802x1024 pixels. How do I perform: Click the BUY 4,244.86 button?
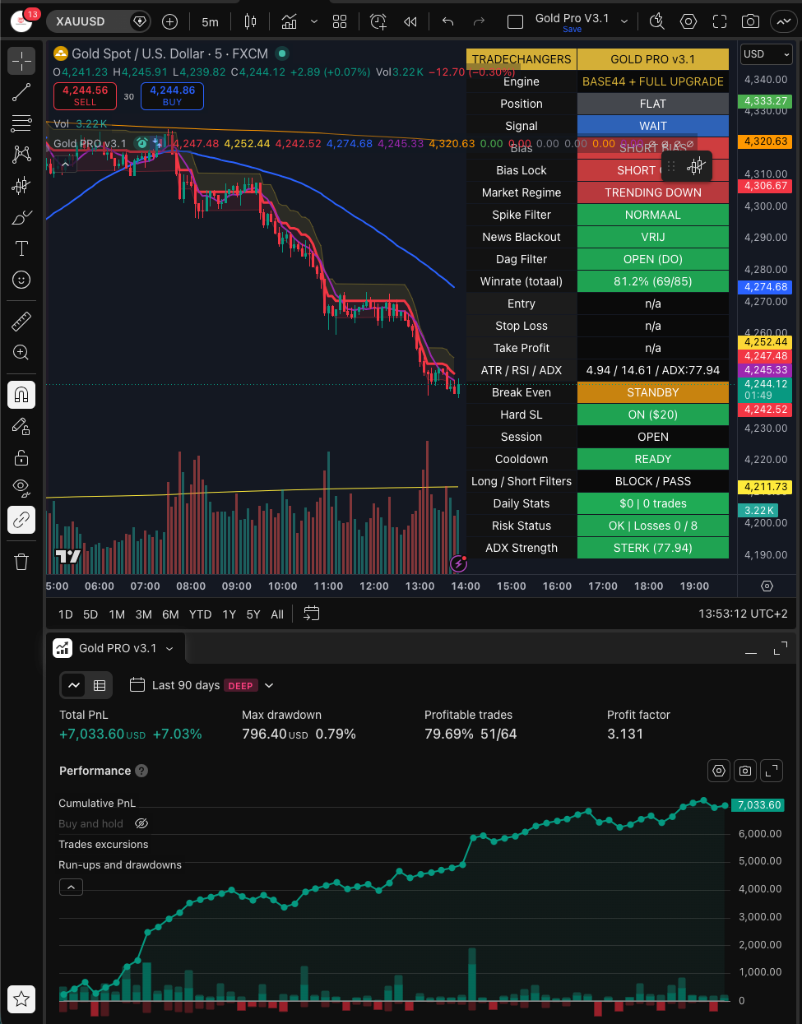pos(172,96)
